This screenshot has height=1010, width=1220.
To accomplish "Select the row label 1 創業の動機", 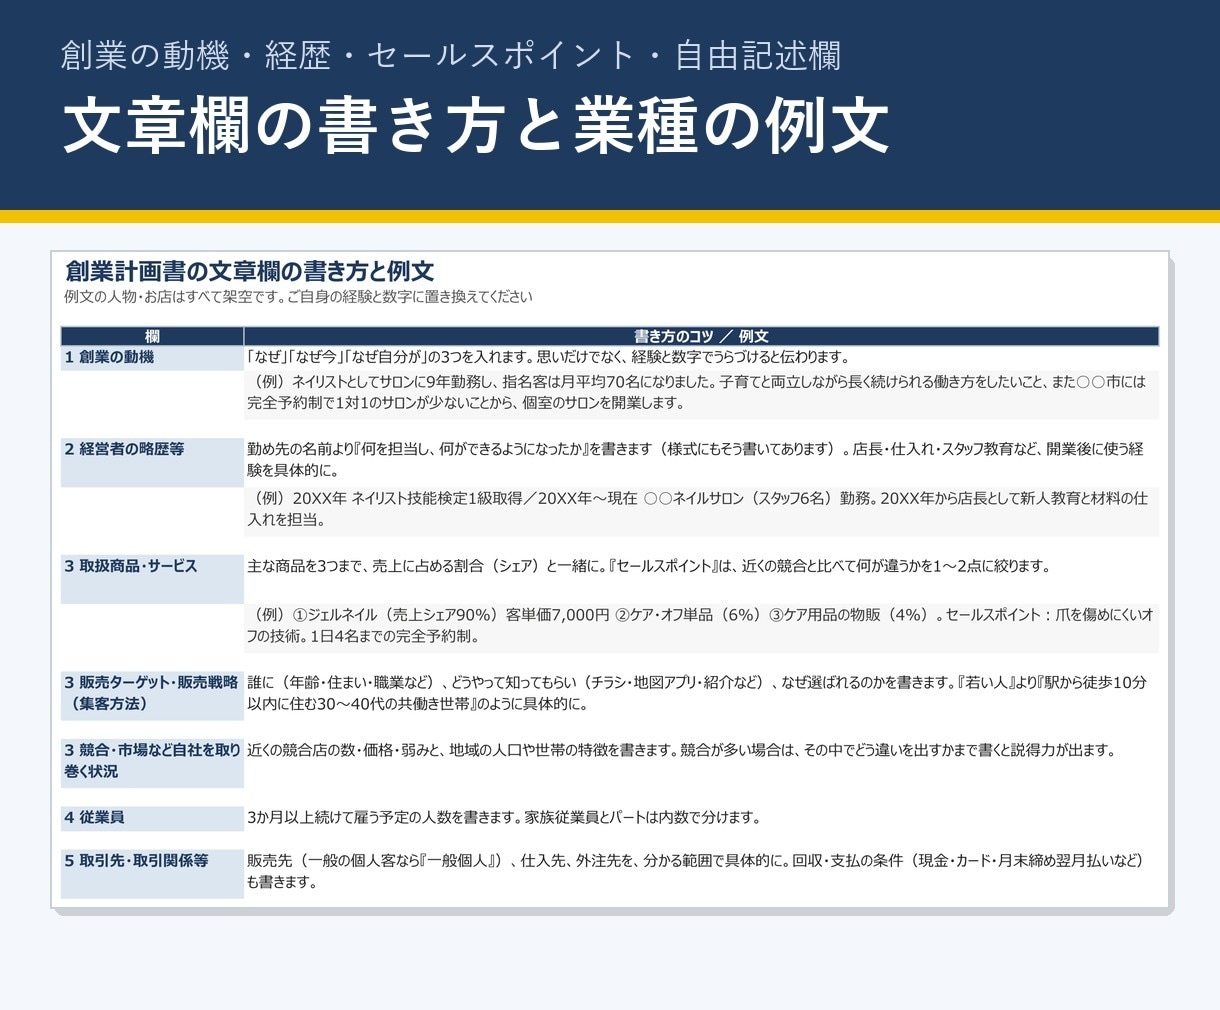I will coord(152,358).
